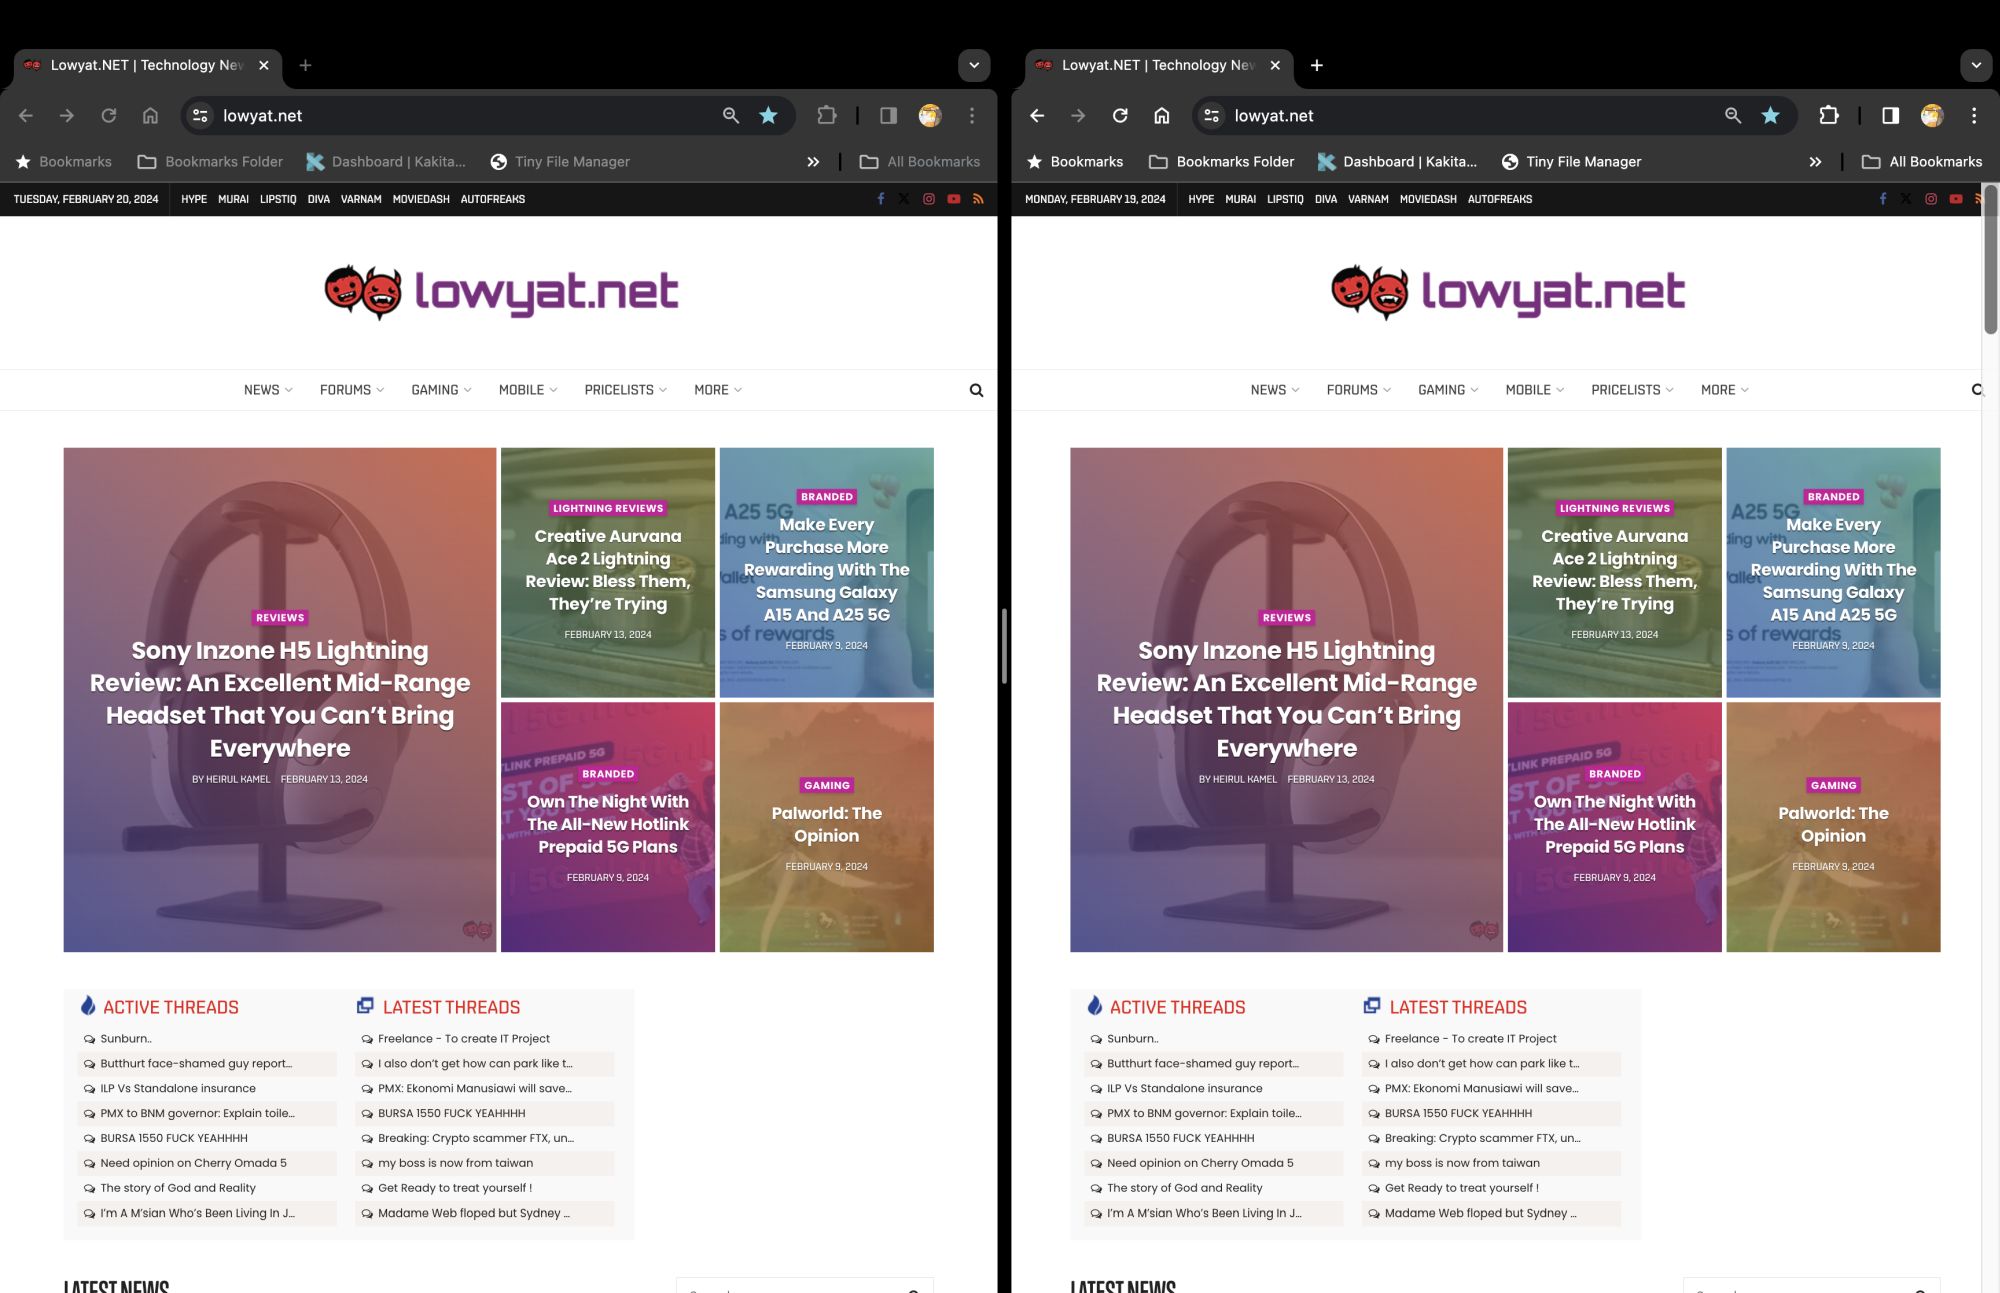Open Chrome three-dot menu in right window
Viewport: 2000px width, 1293px height.
click(x=1974, y=115)
